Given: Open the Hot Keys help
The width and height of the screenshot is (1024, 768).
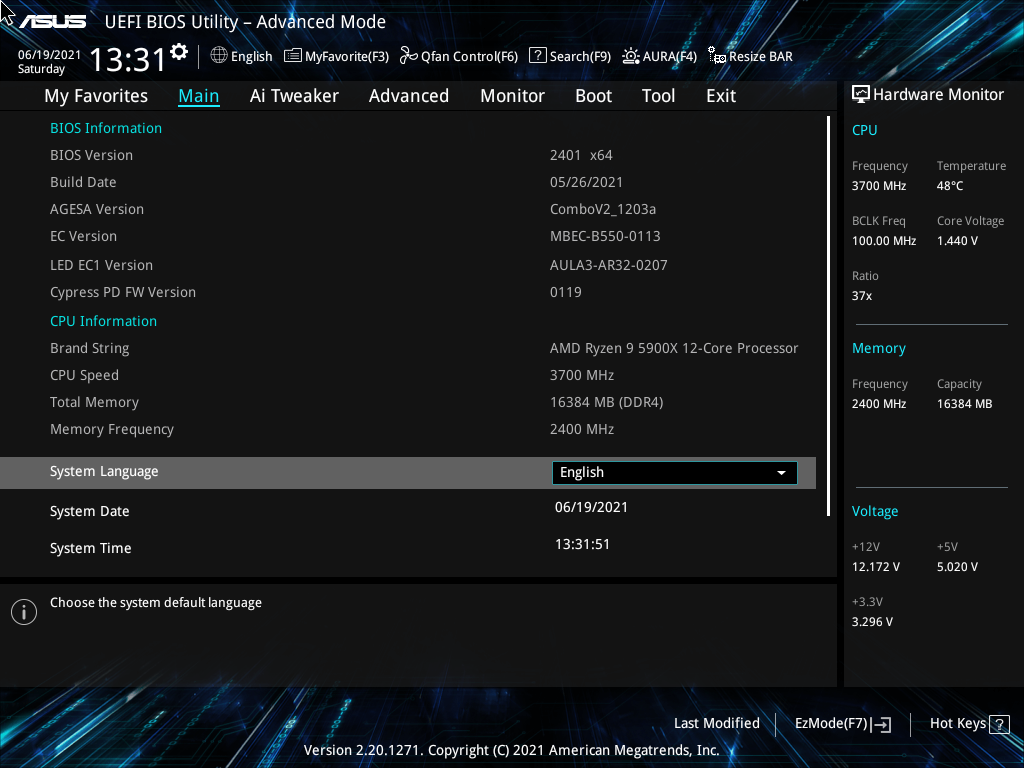Looking at the screenshot, I should 966,723.
